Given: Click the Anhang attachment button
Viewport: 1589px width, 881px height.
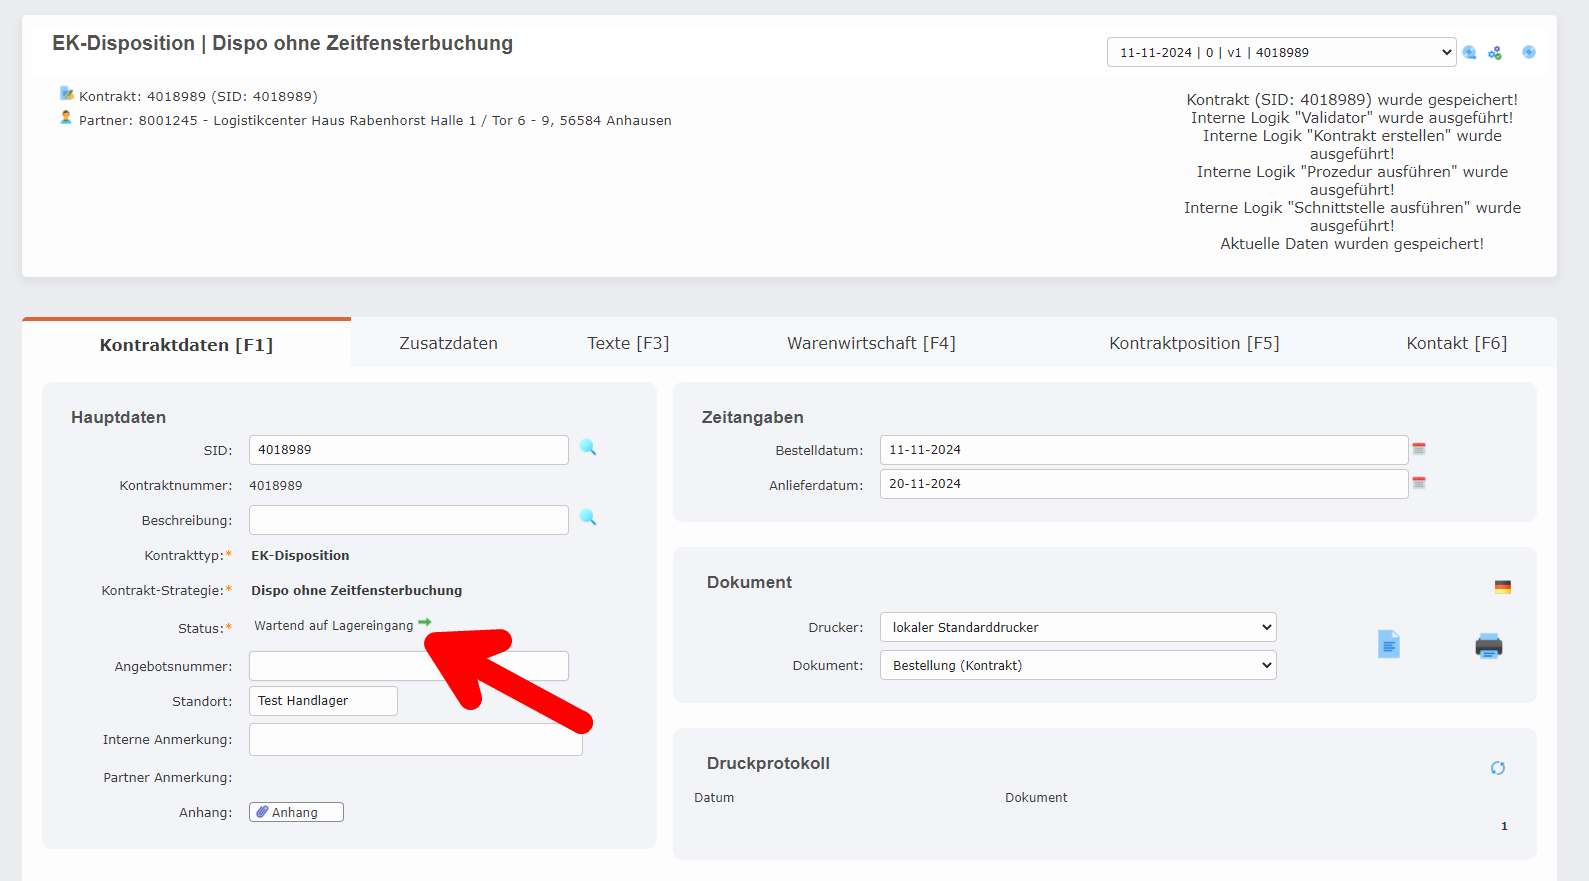Looking at the screenshot, I should pyautogui.click(x=296, y=812).
